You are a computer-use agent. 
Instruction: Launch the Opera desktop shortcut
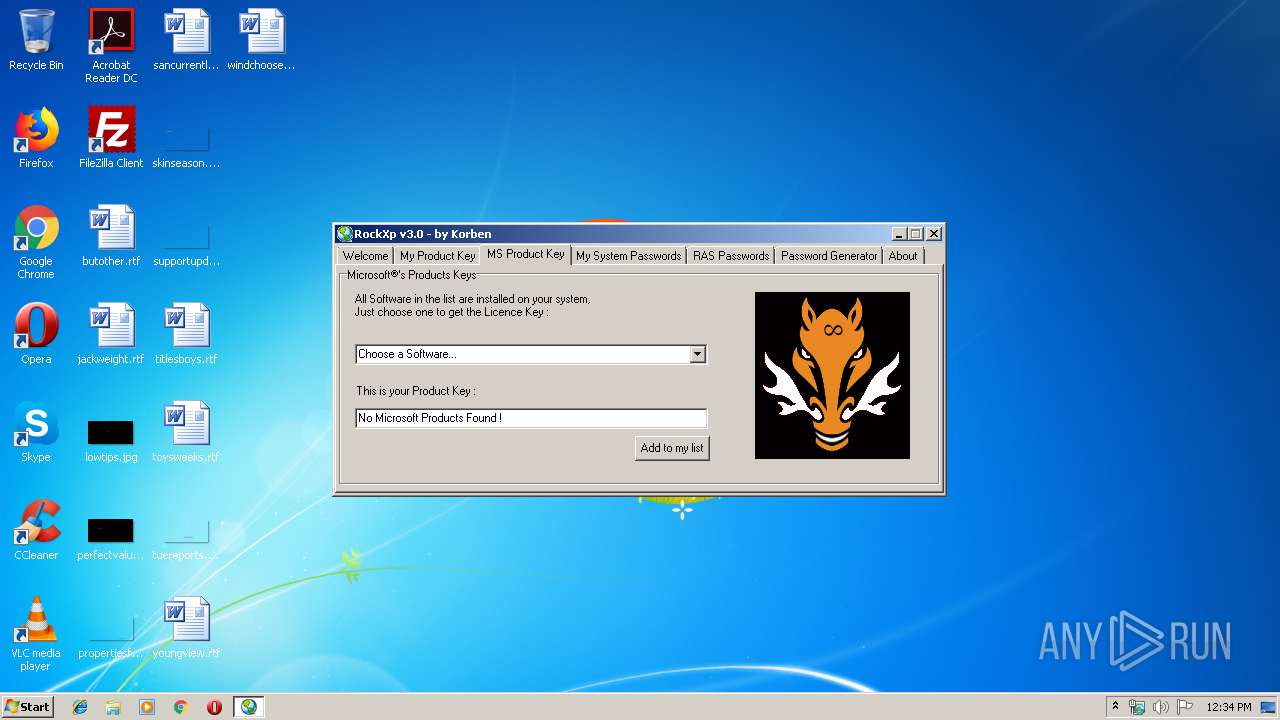36,334
